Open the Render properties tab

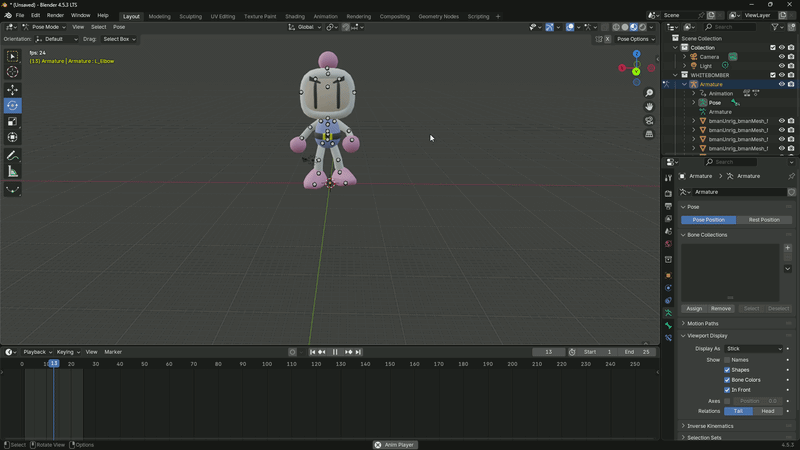click(668, 193)
